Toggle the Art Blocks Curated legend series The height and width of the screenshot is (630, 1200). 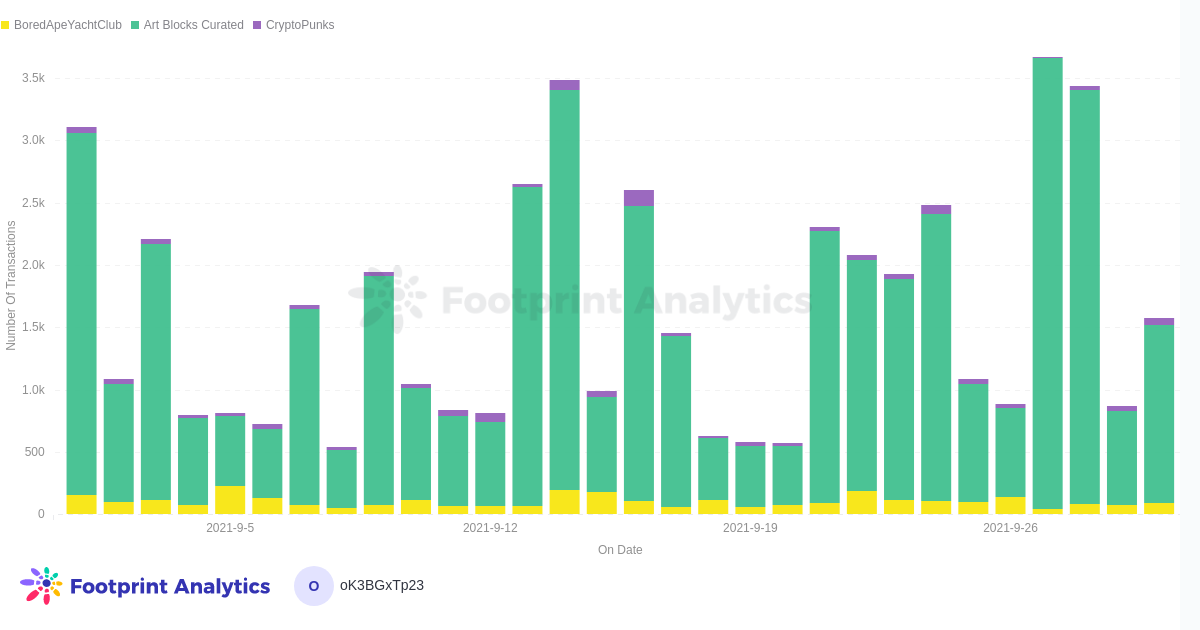[x=193, y=25]
